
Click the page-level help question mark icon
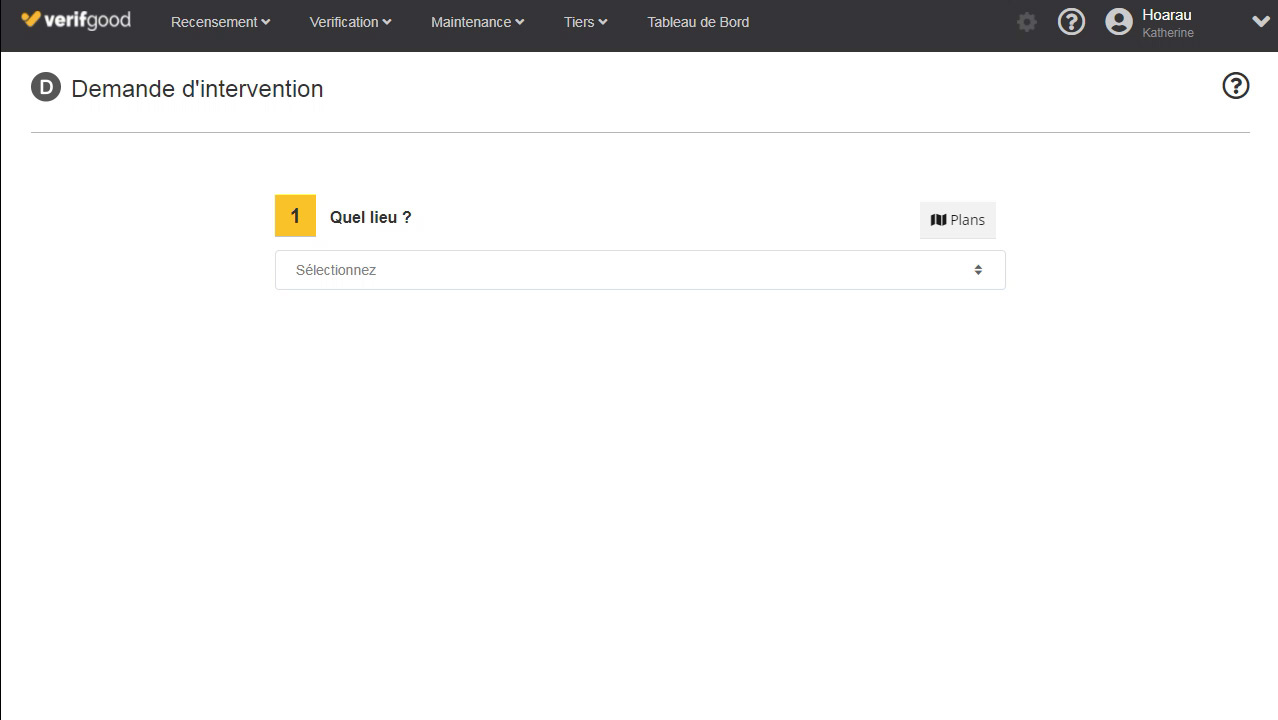pyautogui.click(x=1235, y=86)
